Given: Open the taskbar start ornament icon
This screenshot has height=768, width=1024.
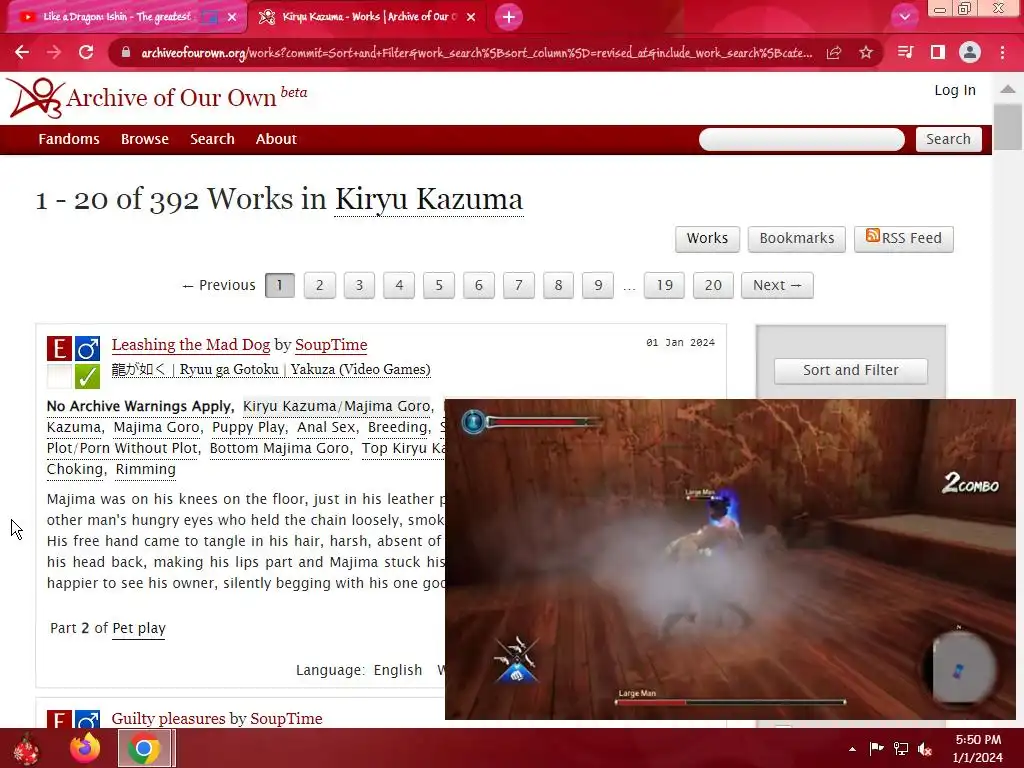Looking at the screenshot, I should tap(27, 748).
